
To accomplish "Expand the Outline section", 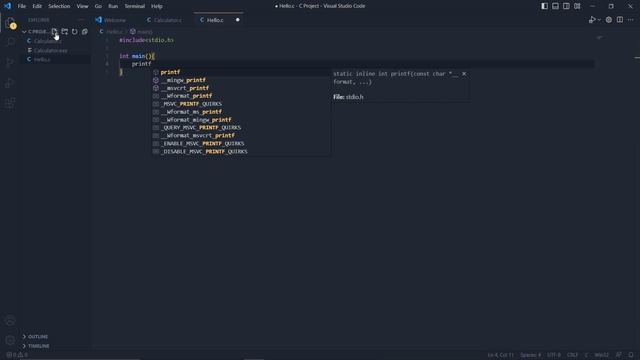I will (x=38, y=337).
